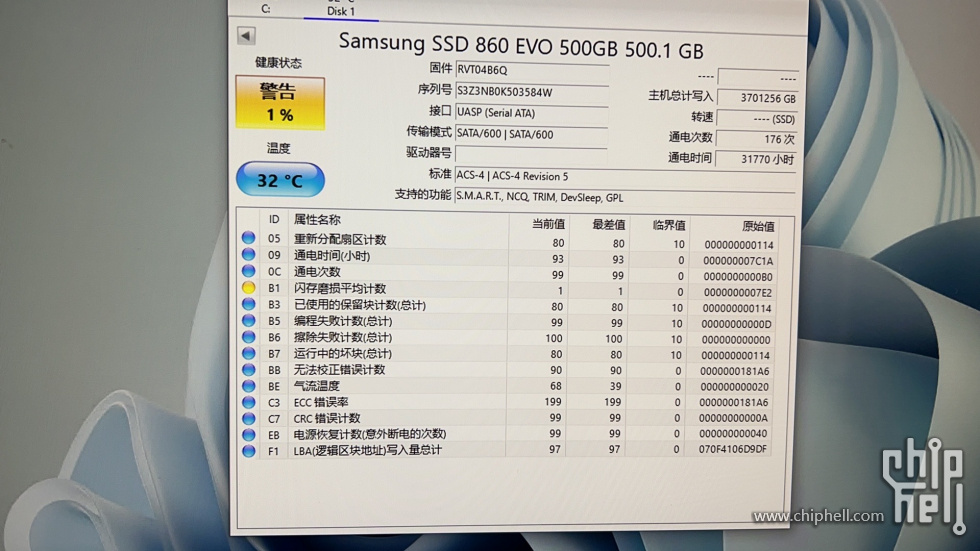This screenshot has height=551, width=980.
Task: Select the CRC 错误计数 row name
Action: 327,418
